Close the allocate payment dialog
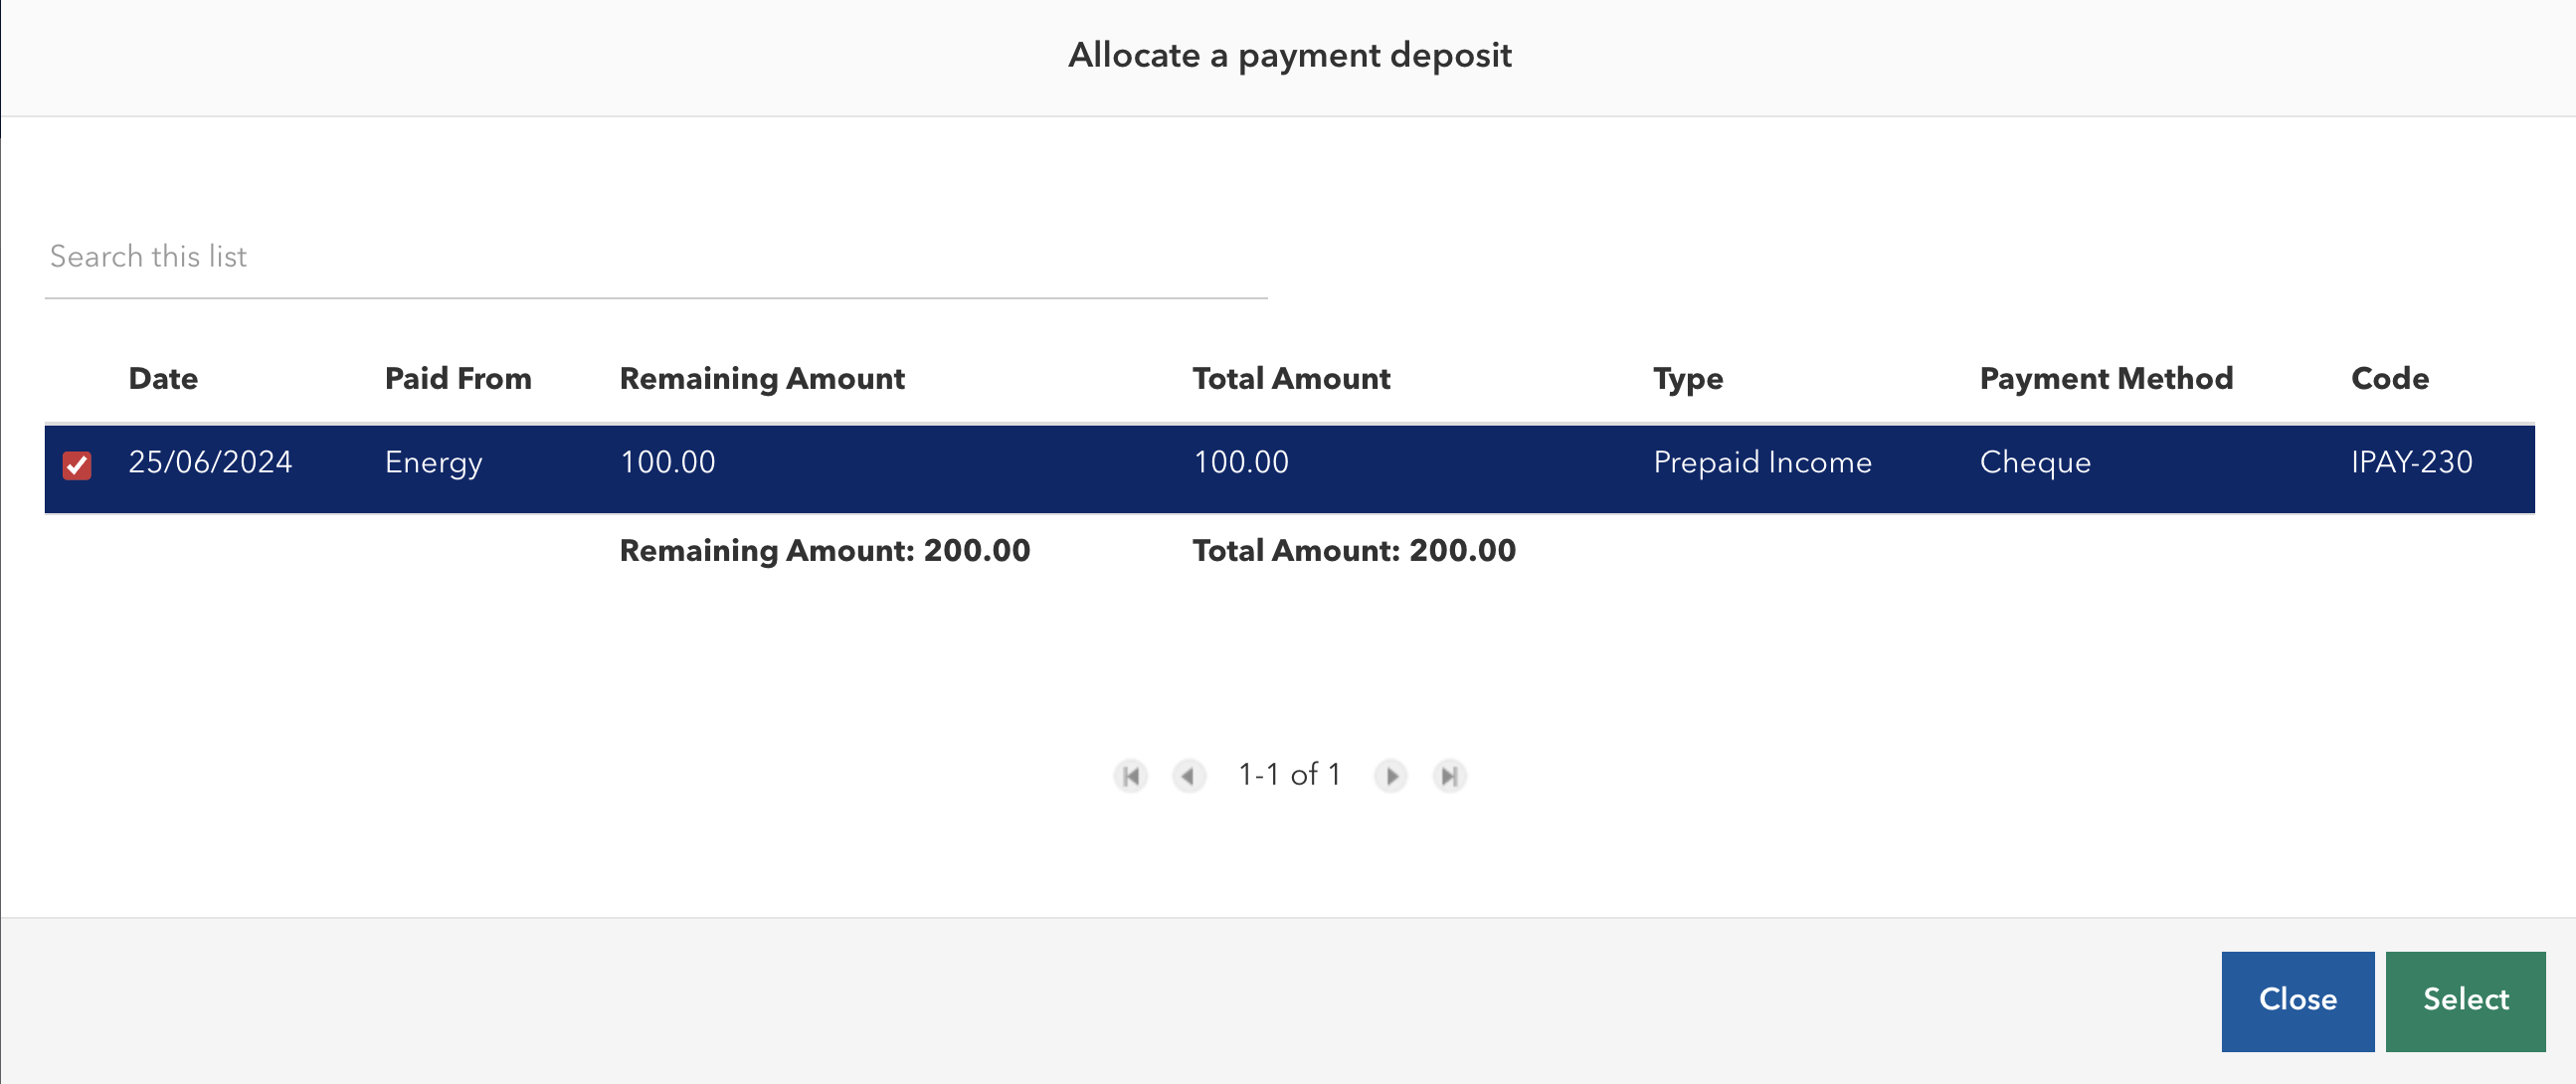 pos(2297,1000)
